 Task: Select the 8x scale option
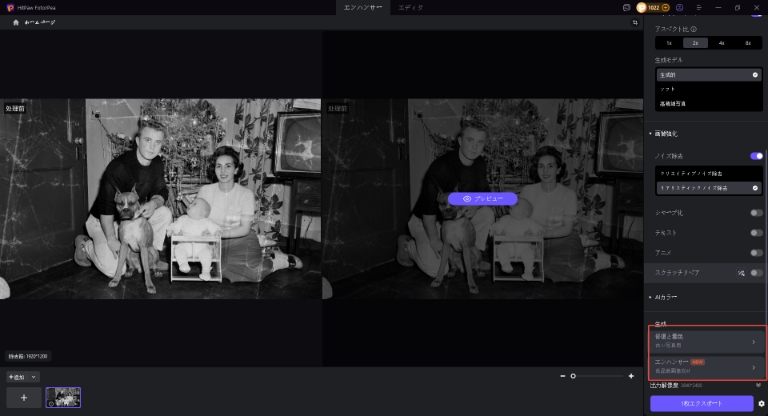[748, 43]
